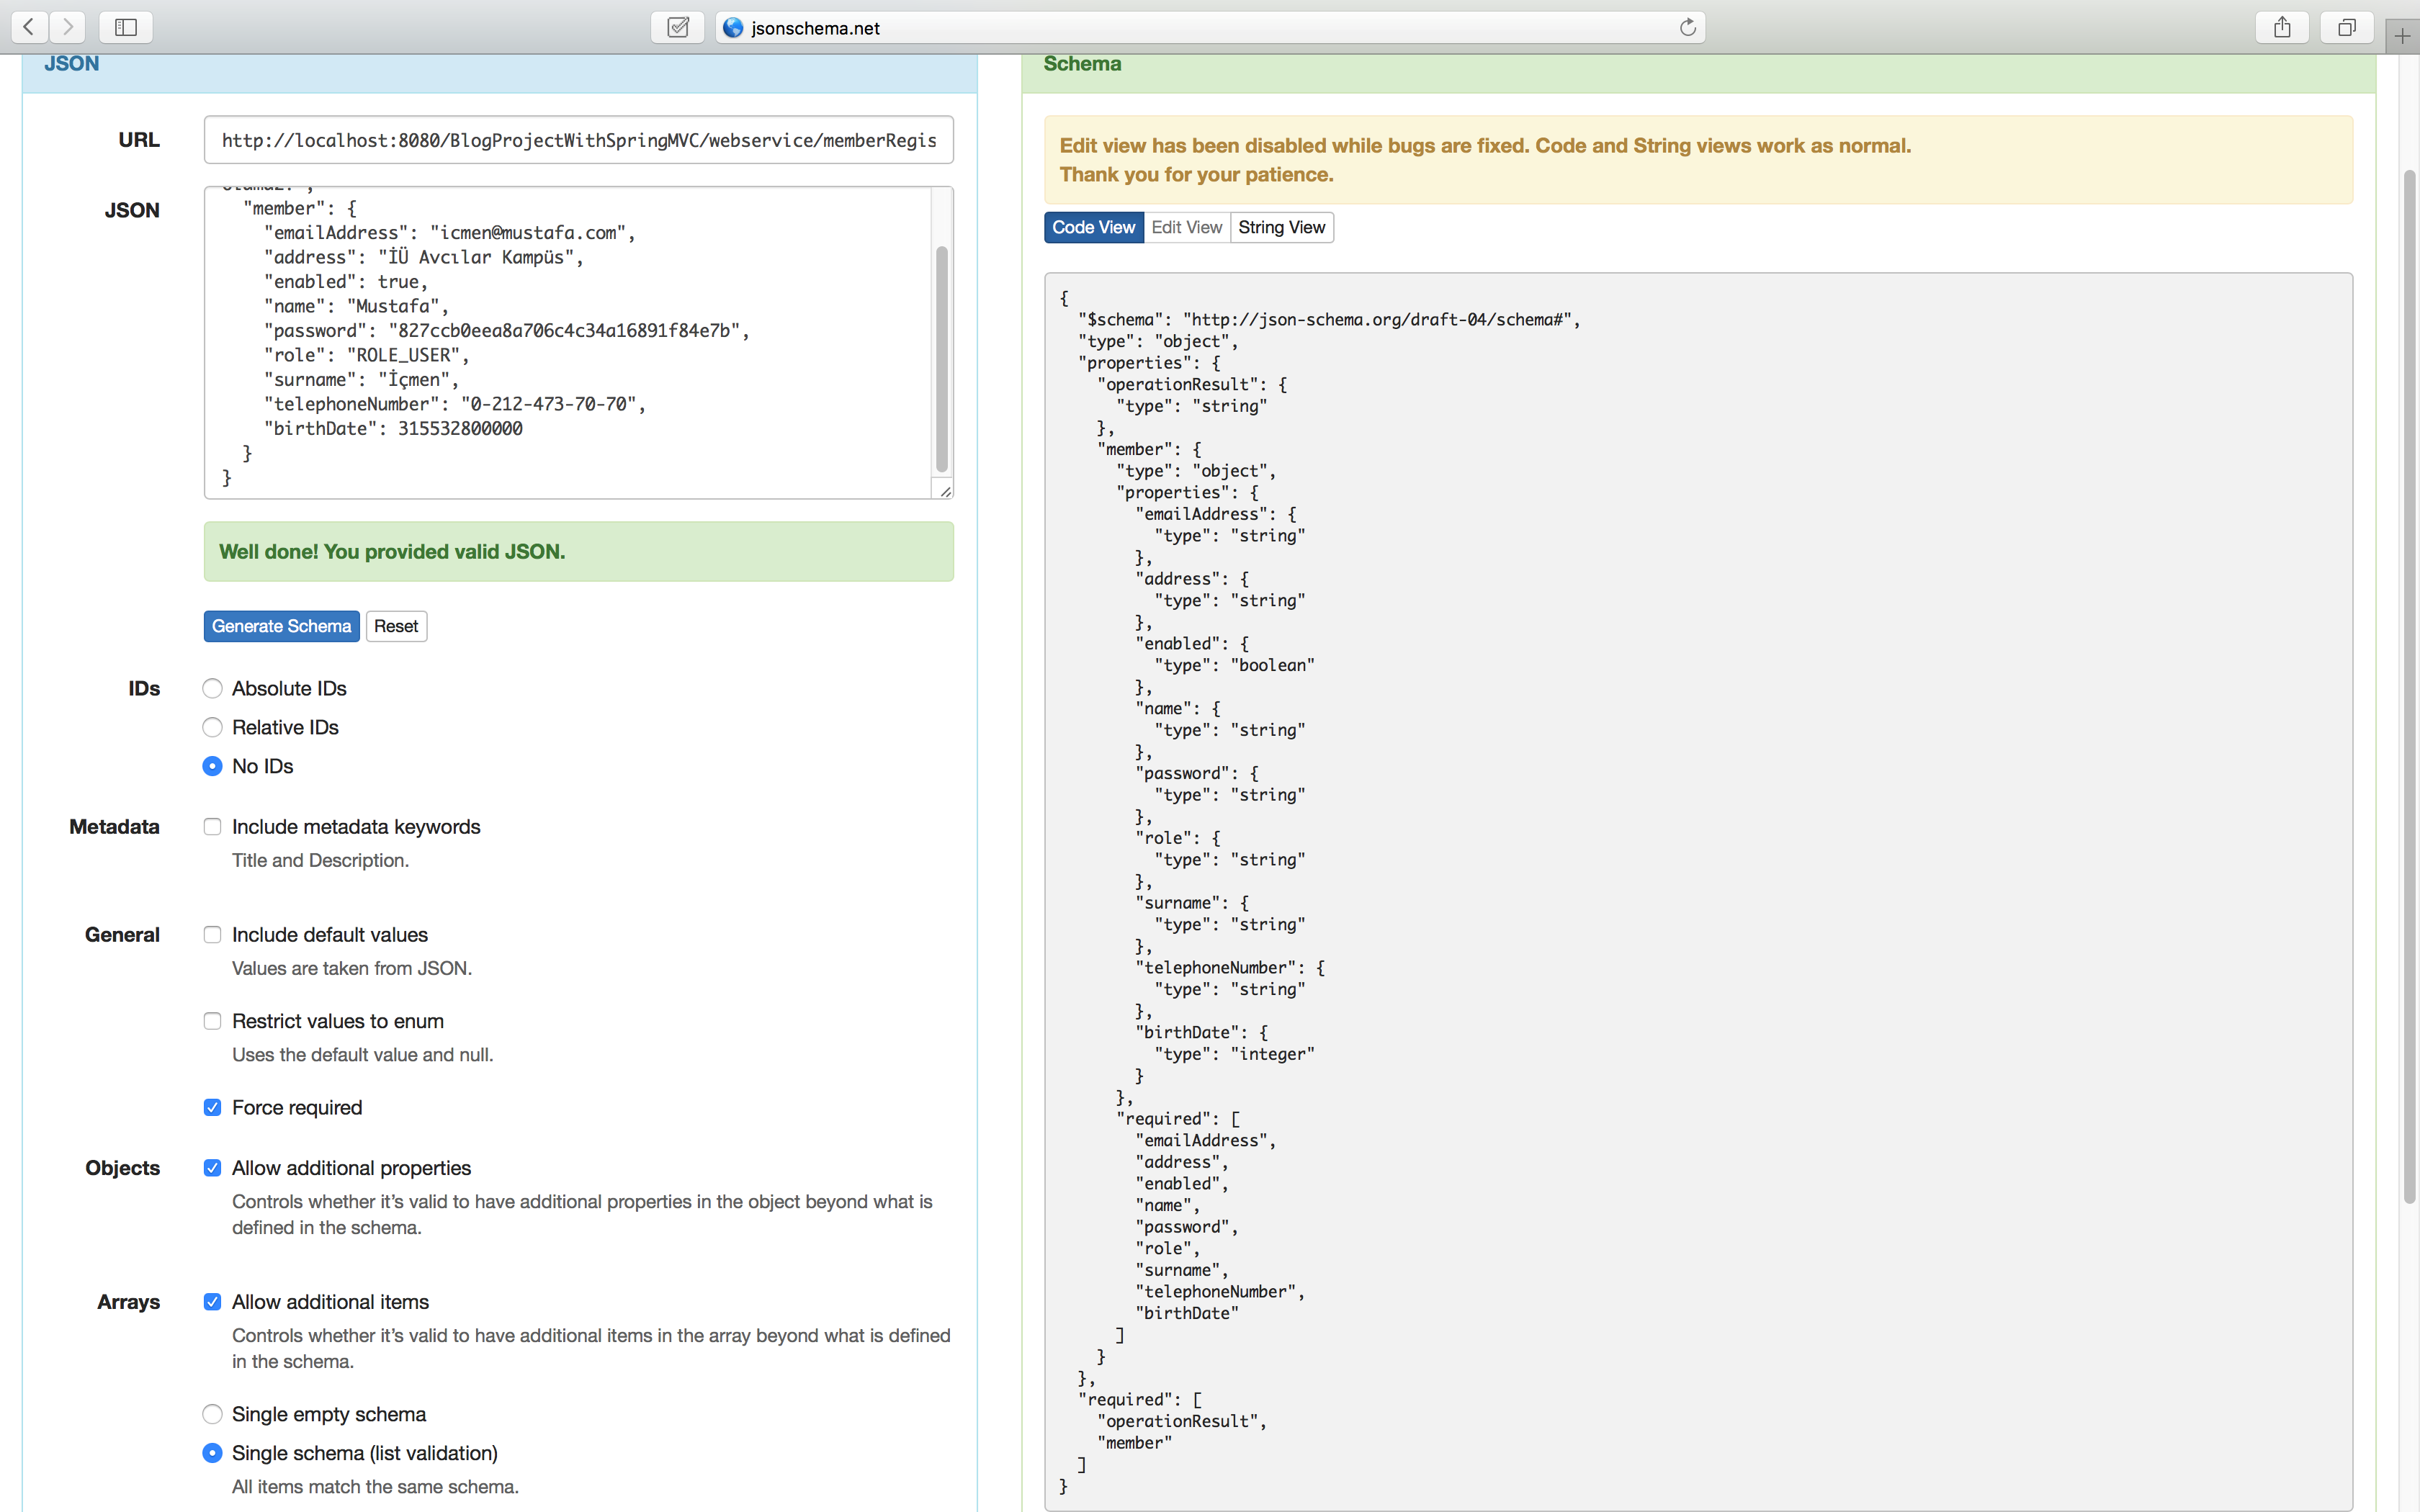Click "emailAddress" in the member required list

1205,1141
